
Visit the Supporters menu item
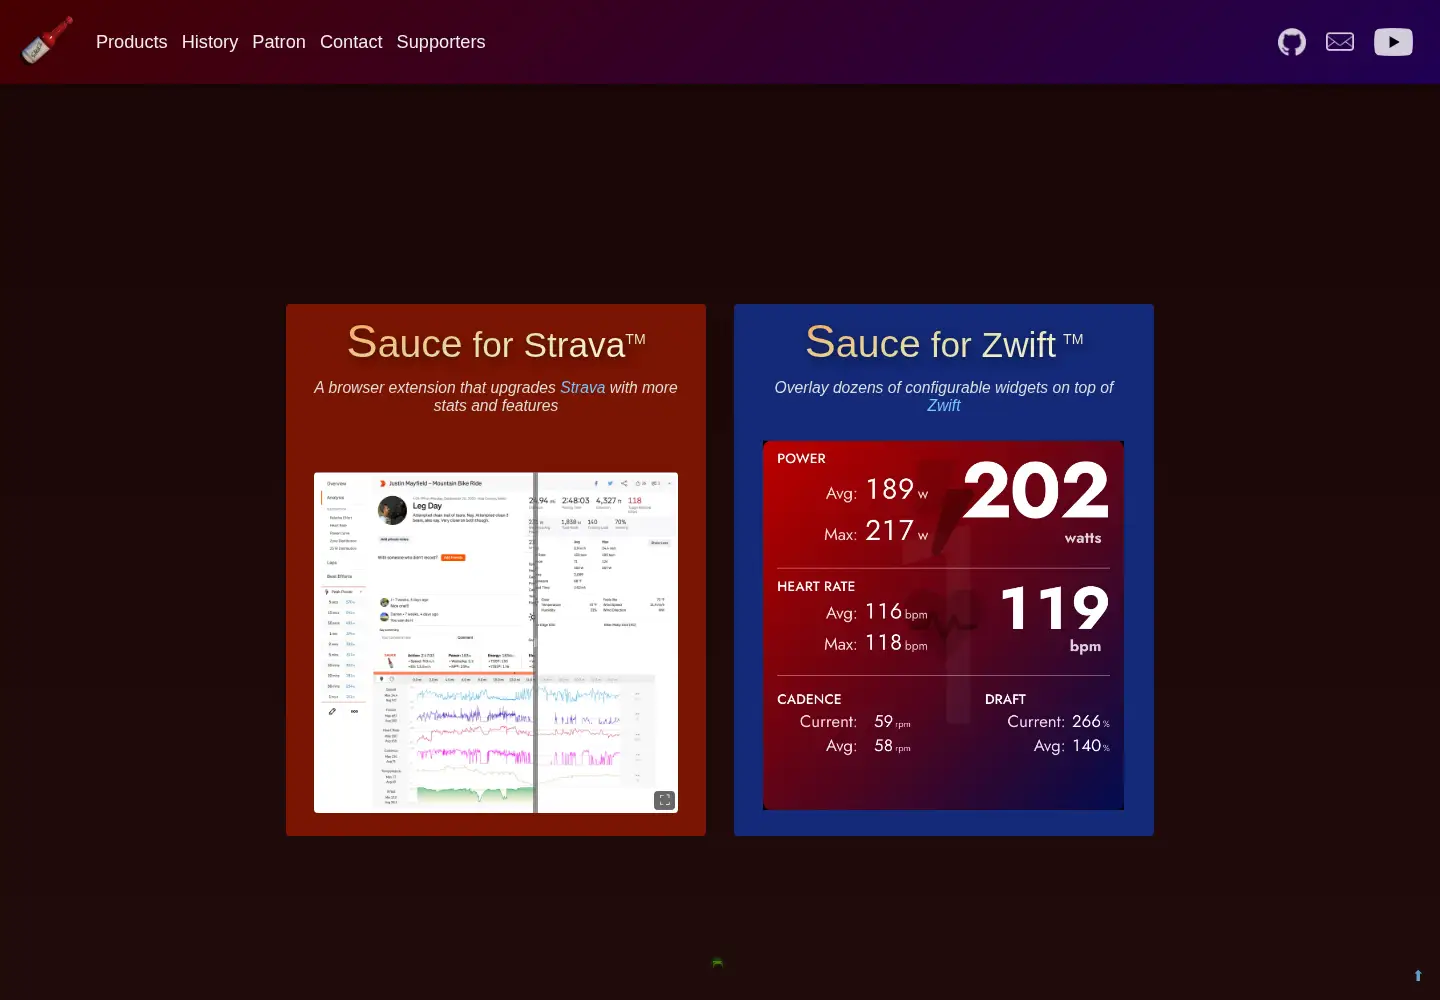point(441,42)
